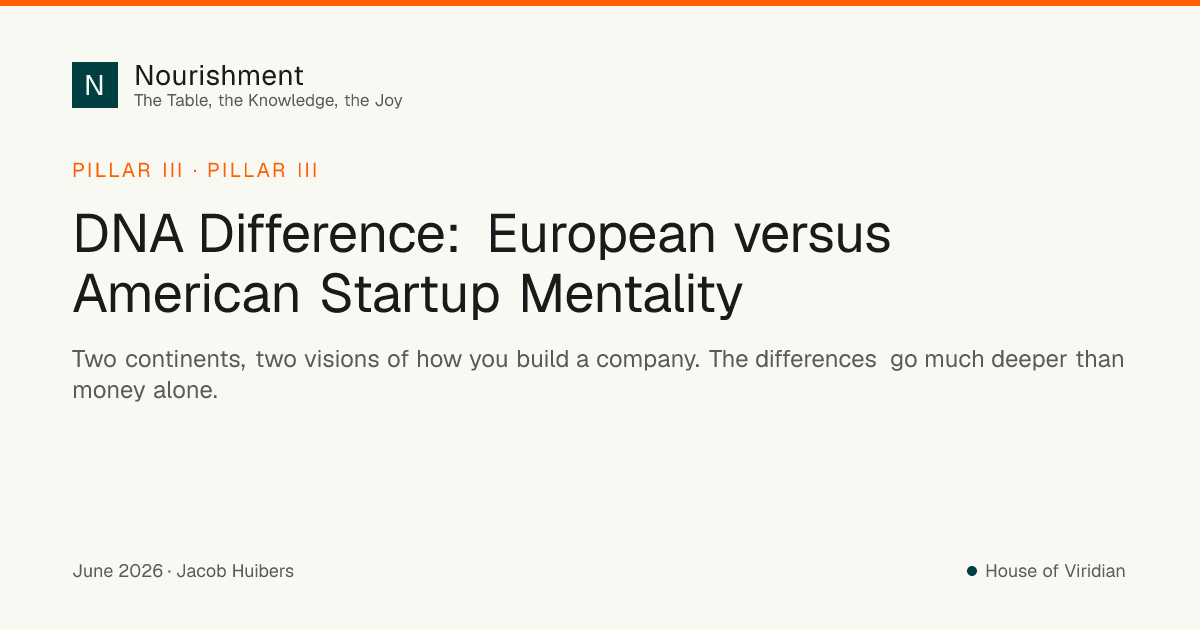Click the American Startup Mentality headline line
1200x630 pixels.
coord(408,294)
